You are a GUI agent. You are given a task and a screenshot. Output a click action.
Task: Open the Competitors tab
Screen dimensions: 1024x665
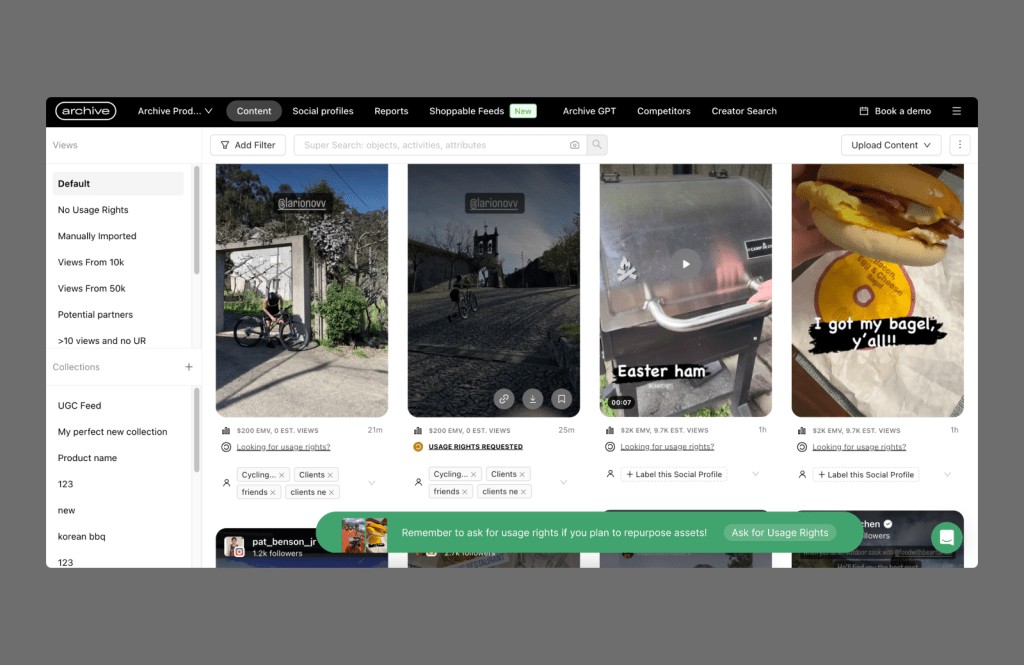(664, 111)
